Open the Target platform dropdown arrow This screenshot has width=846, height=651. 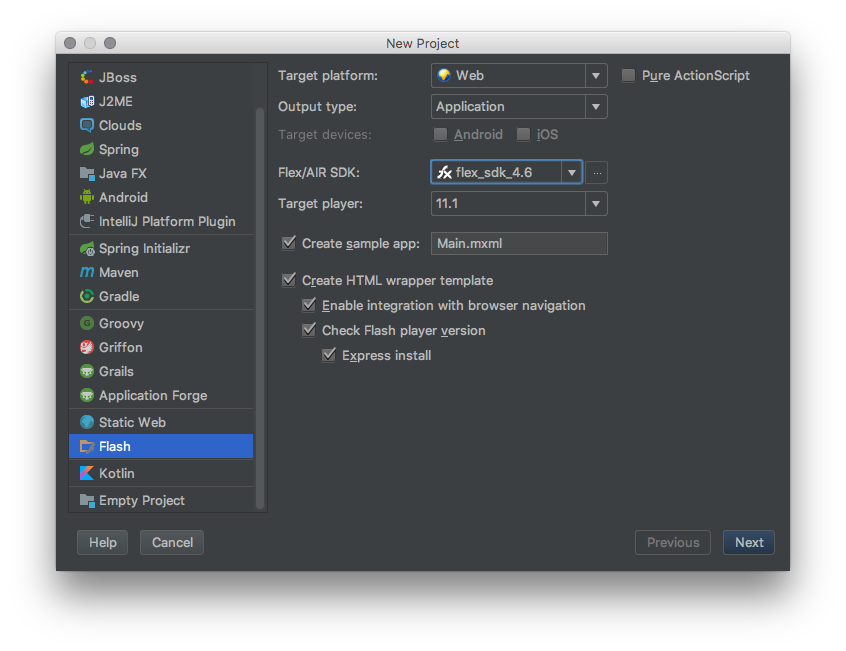[x=596, y=76]
